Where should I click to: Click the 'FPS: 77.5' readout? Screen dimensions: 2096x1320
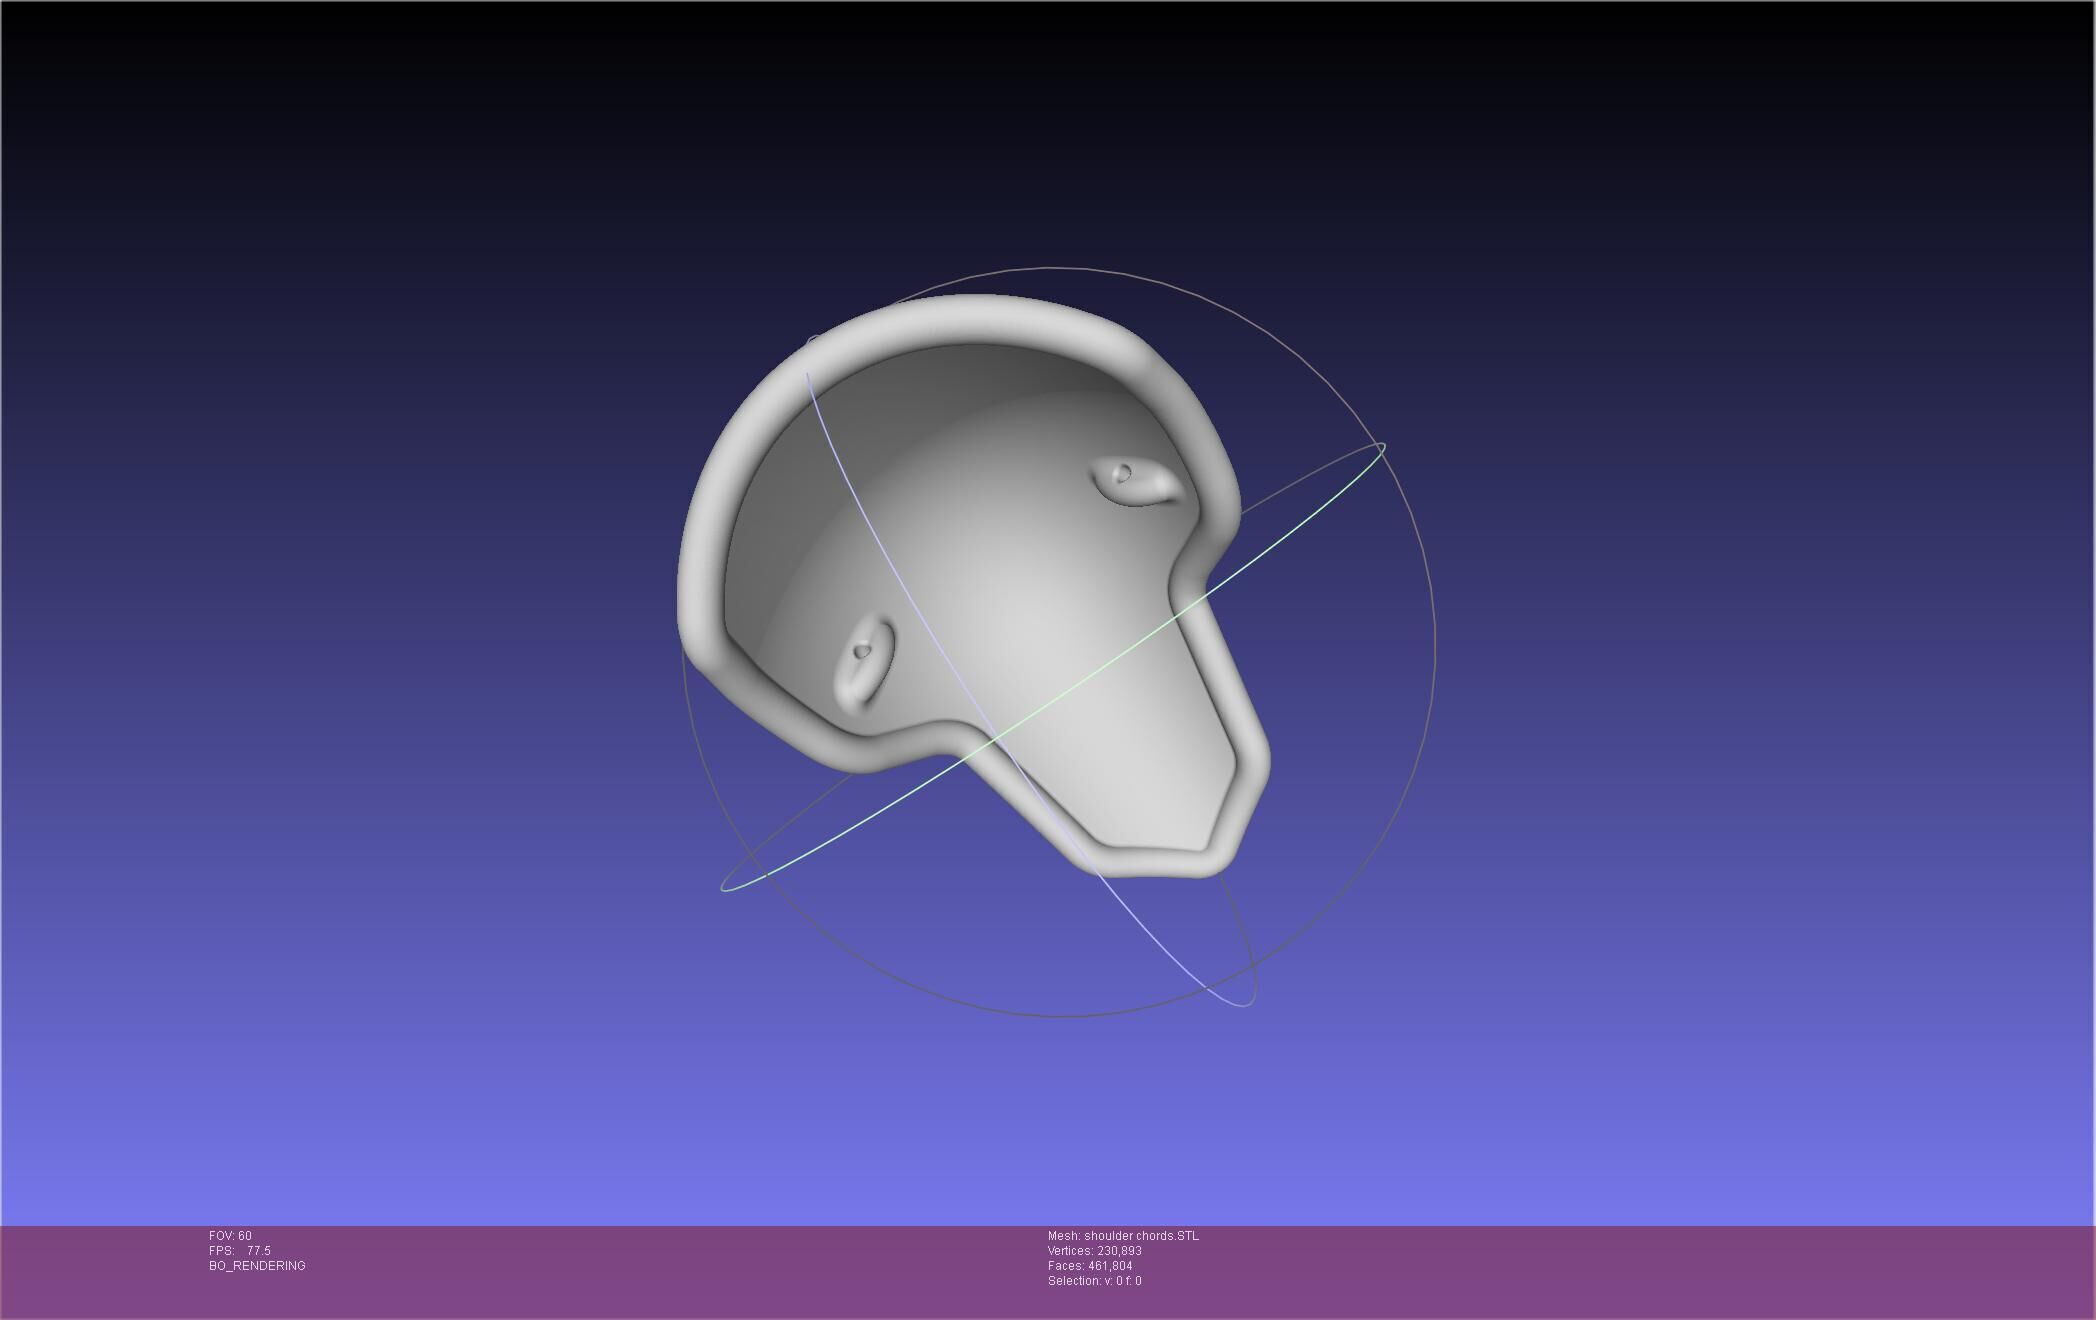tap(240, 1251)
